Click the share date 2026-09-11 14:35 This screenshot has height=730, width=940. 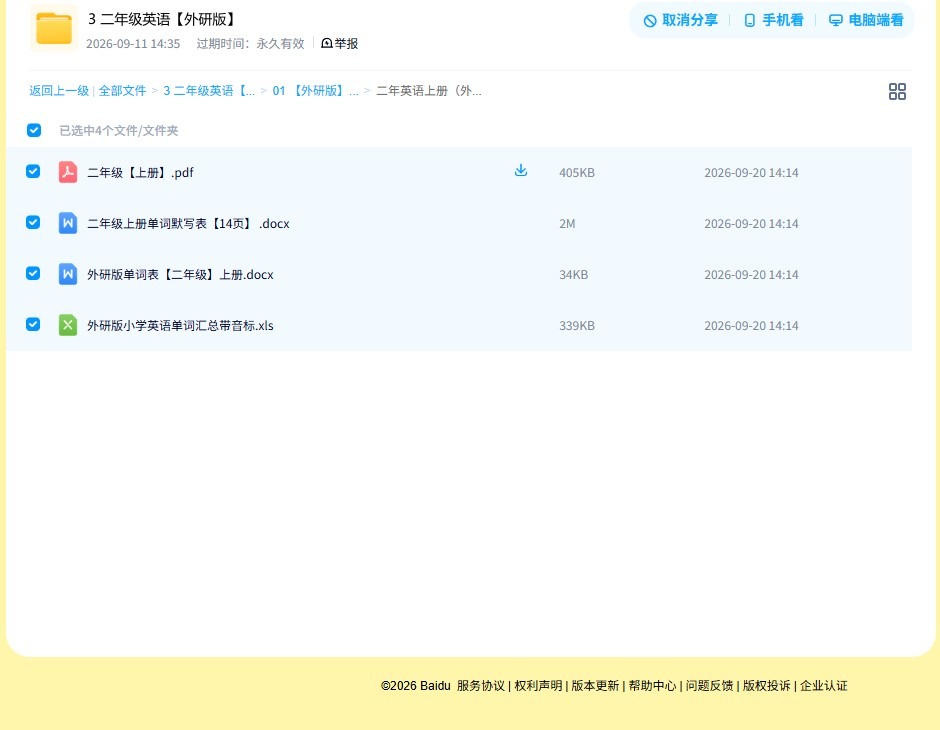133,44
